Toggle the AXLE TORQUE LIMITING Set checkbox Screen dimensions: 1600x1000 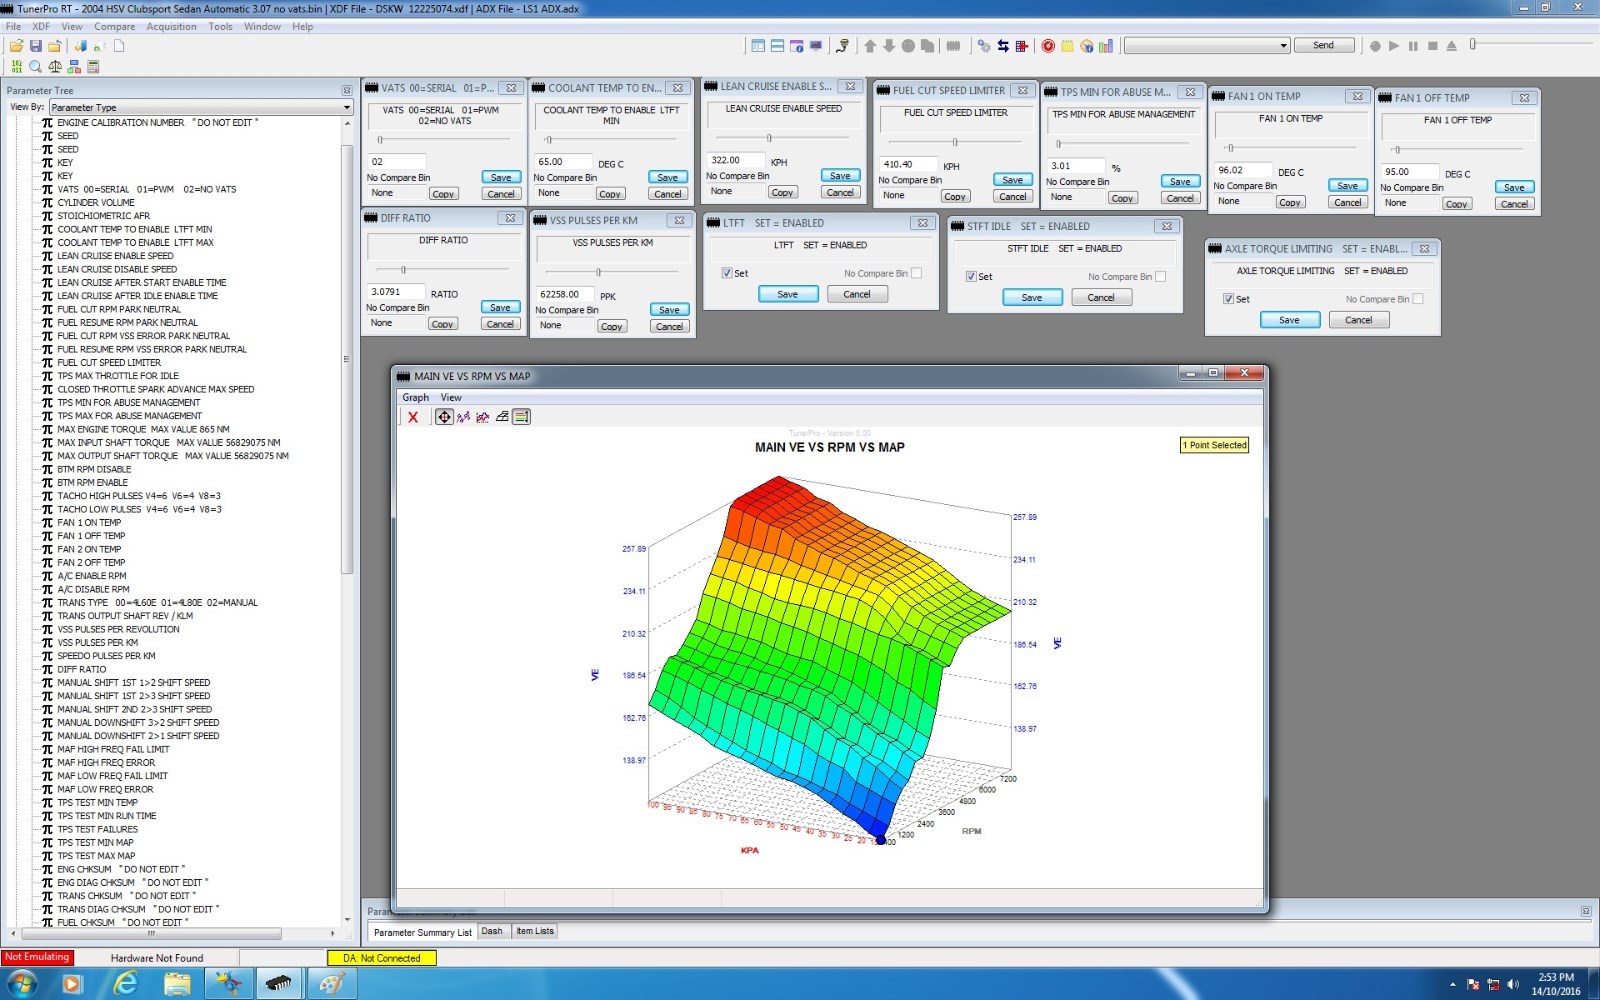click(x=1229, y=299)
